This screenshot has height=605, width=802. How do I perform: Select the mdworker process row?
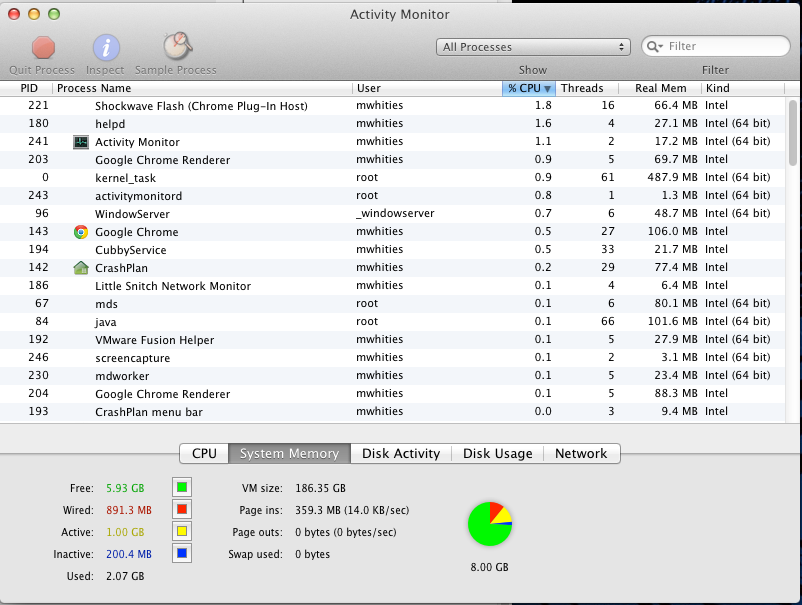(x=392, y=376)
